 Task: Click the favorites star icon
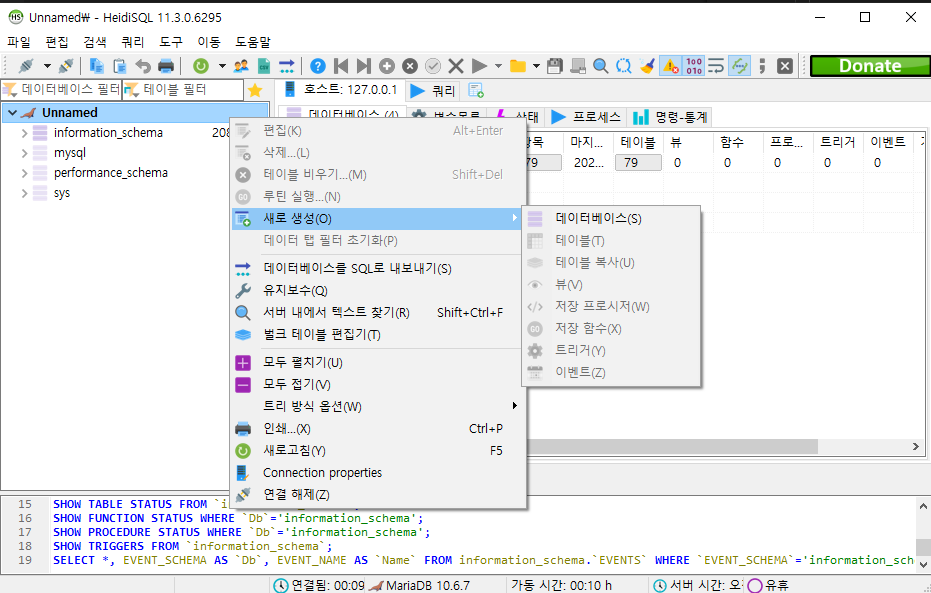click(x=255, y=90)
